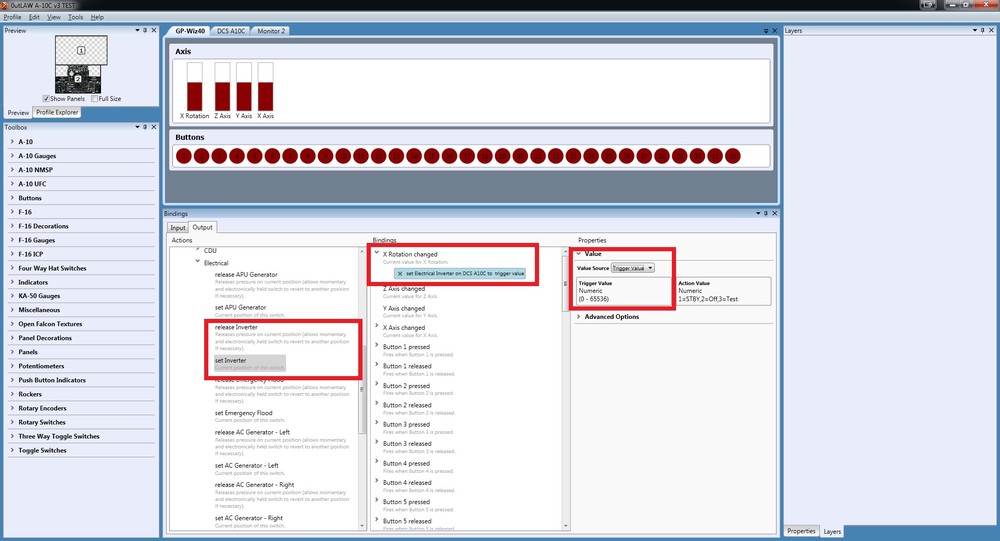Click the first red button indicator
This screenshot has width=1000, height=541.
pos(184,156)
